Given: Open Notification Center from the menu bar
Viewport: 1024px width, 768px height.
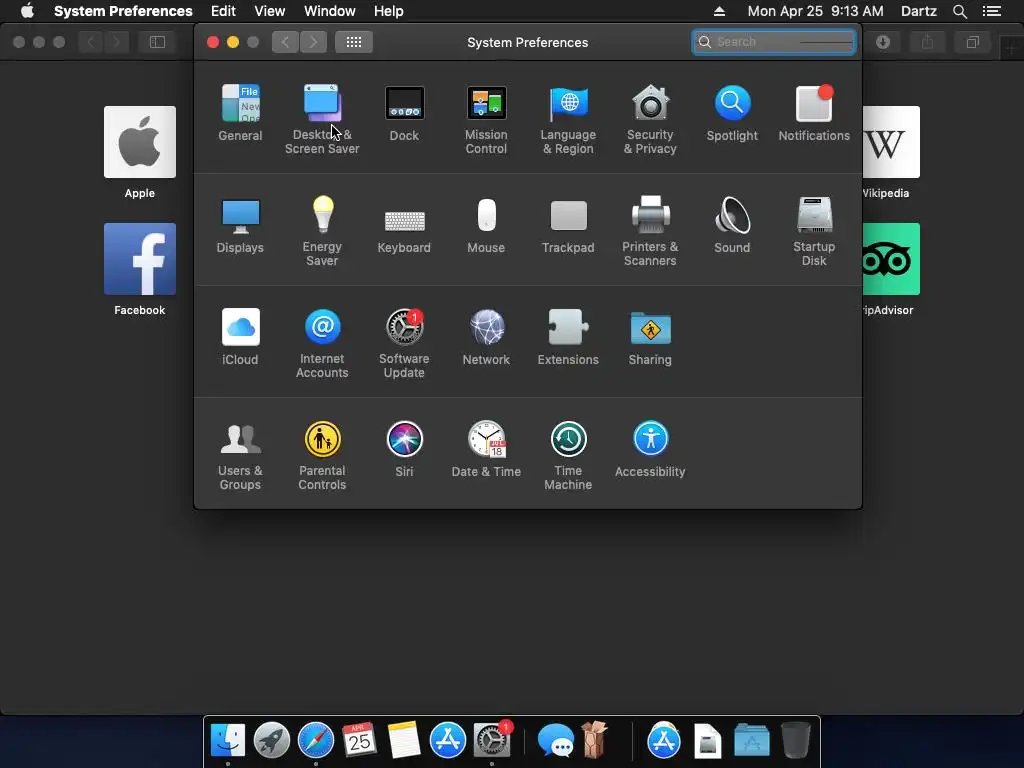Looking at the screenshot, I should tap(991, 11).
